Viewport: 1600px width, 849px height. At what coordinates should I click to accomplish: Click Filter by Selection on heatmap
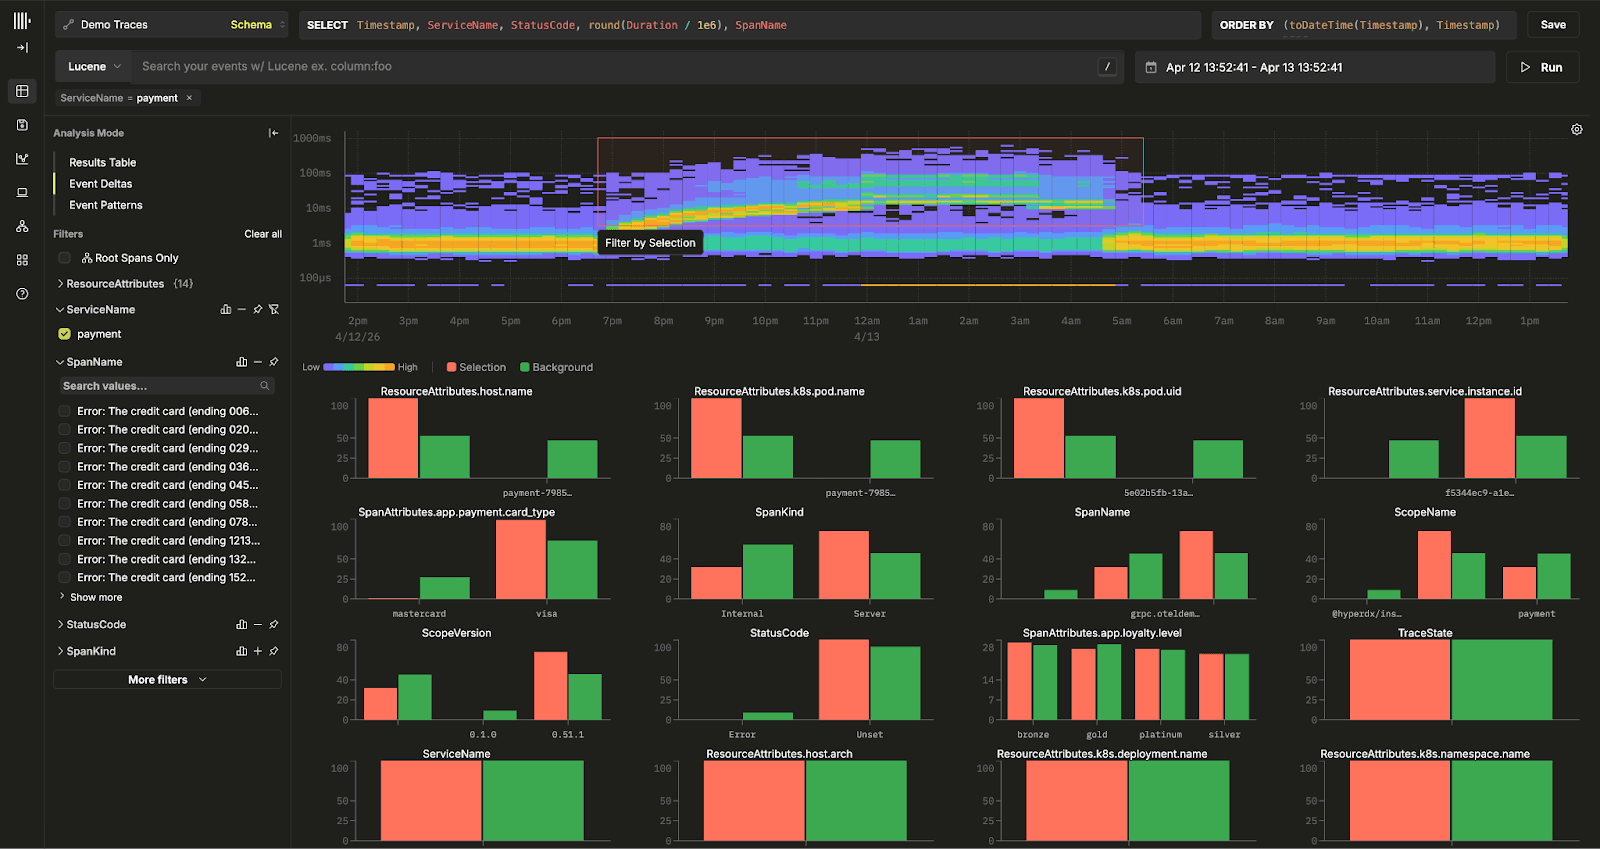(650, 243)
